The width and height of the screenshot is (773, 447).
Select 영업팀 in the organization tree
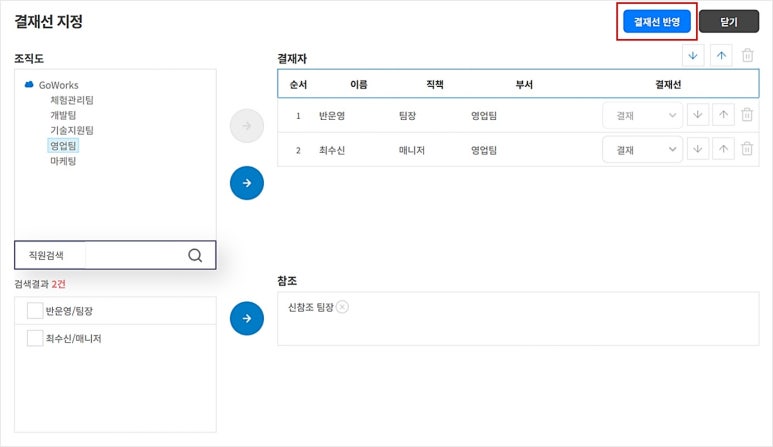click(64, 145)
